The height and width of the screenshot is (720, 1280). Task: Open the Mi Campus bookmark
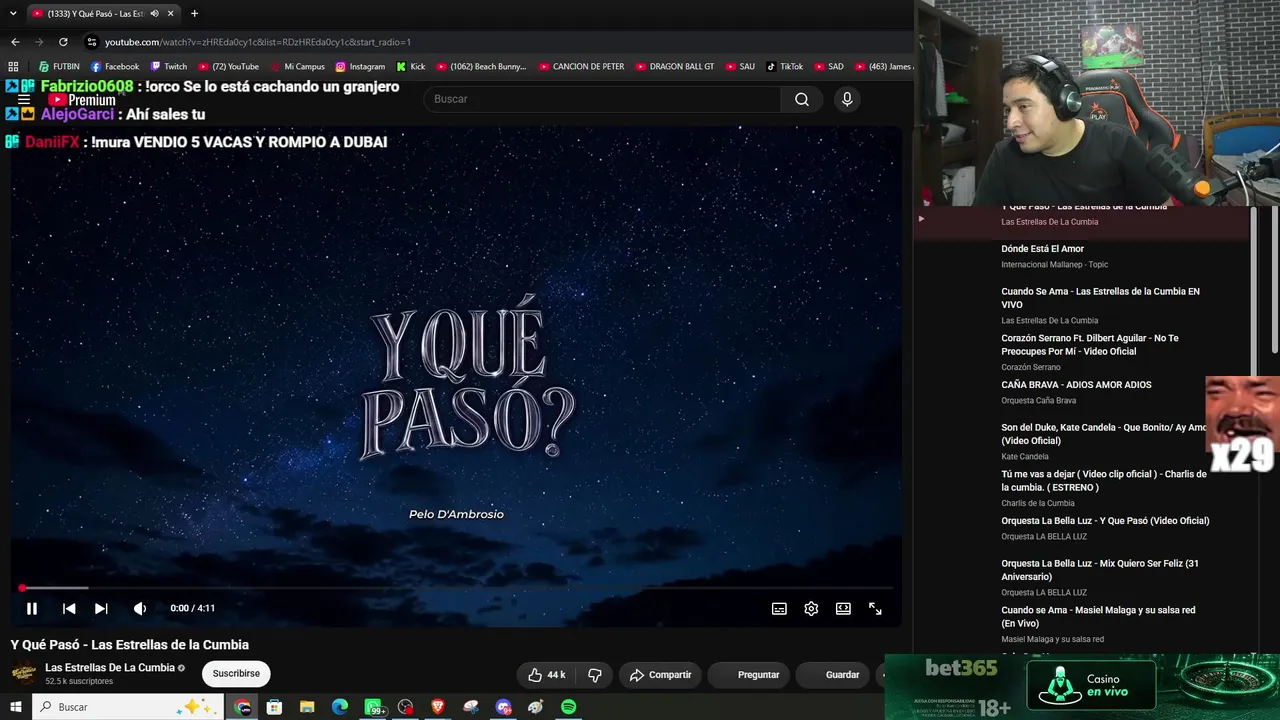[x=297, y=67]
